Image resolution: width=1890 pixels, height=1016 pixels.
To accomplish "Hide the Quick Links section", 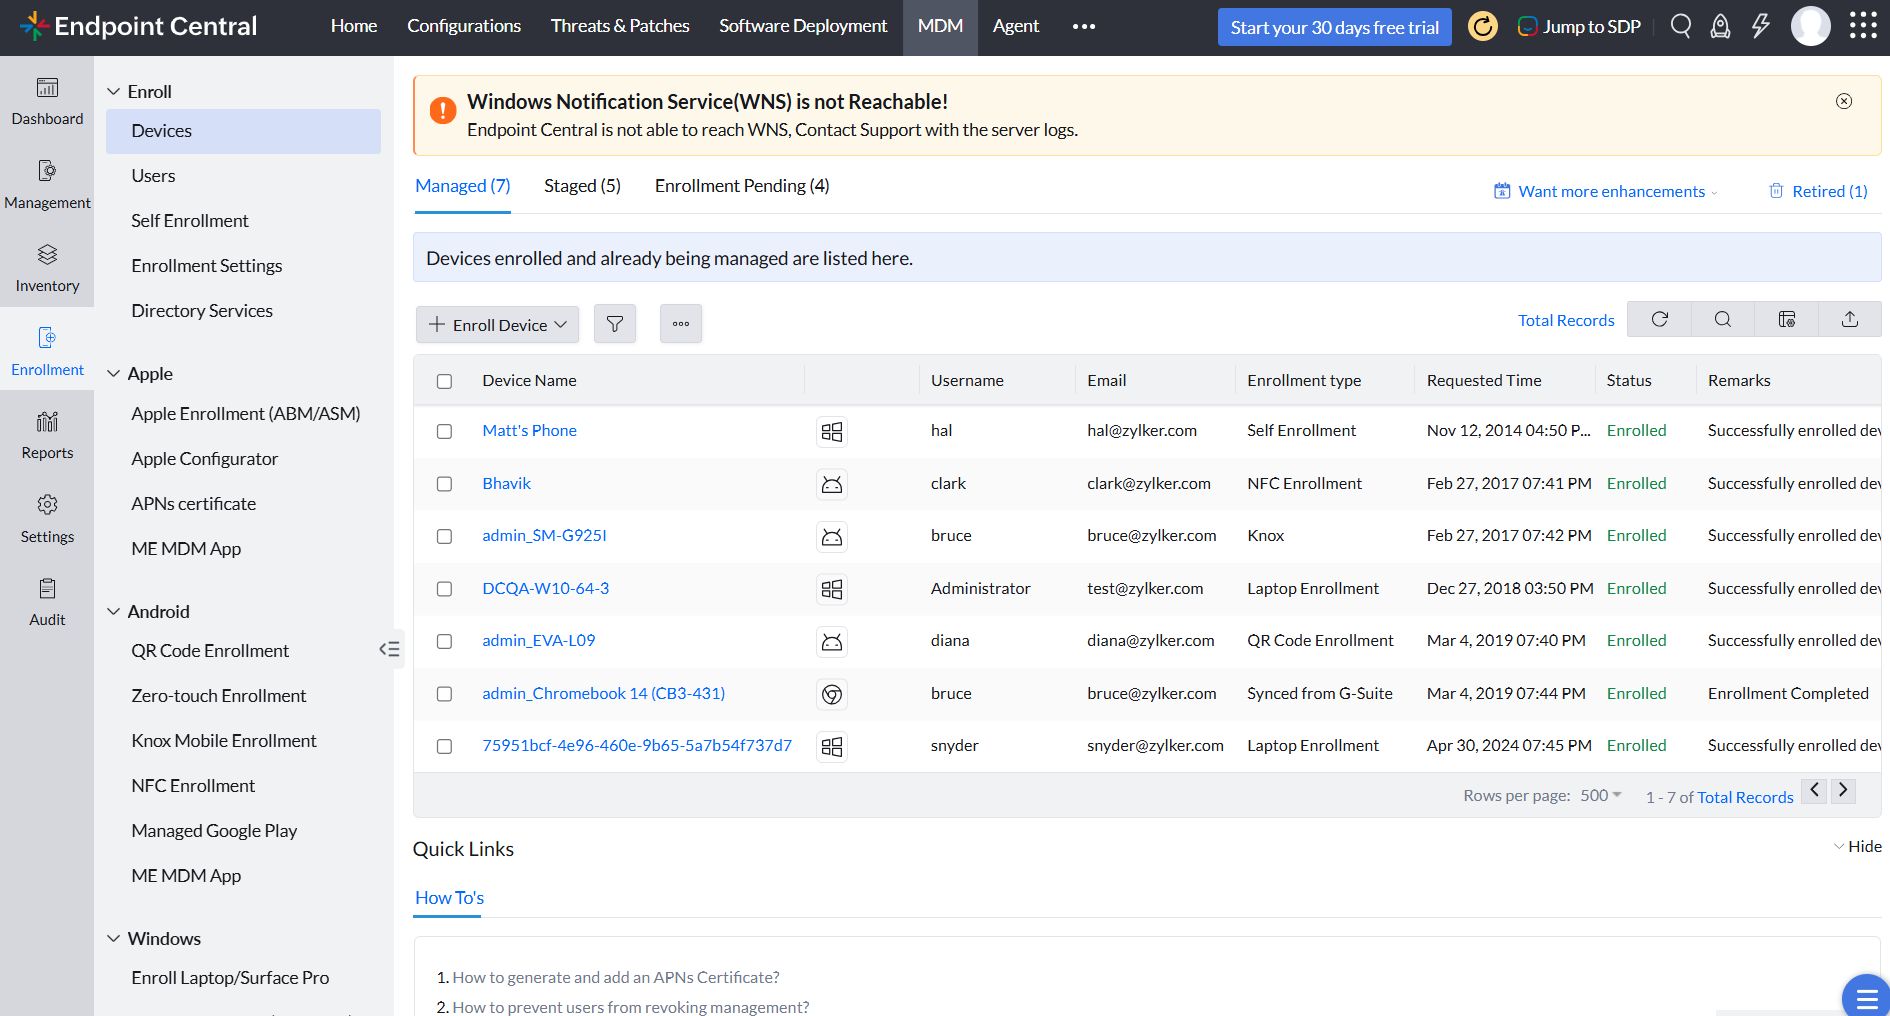I will (x=1858, y=846).
